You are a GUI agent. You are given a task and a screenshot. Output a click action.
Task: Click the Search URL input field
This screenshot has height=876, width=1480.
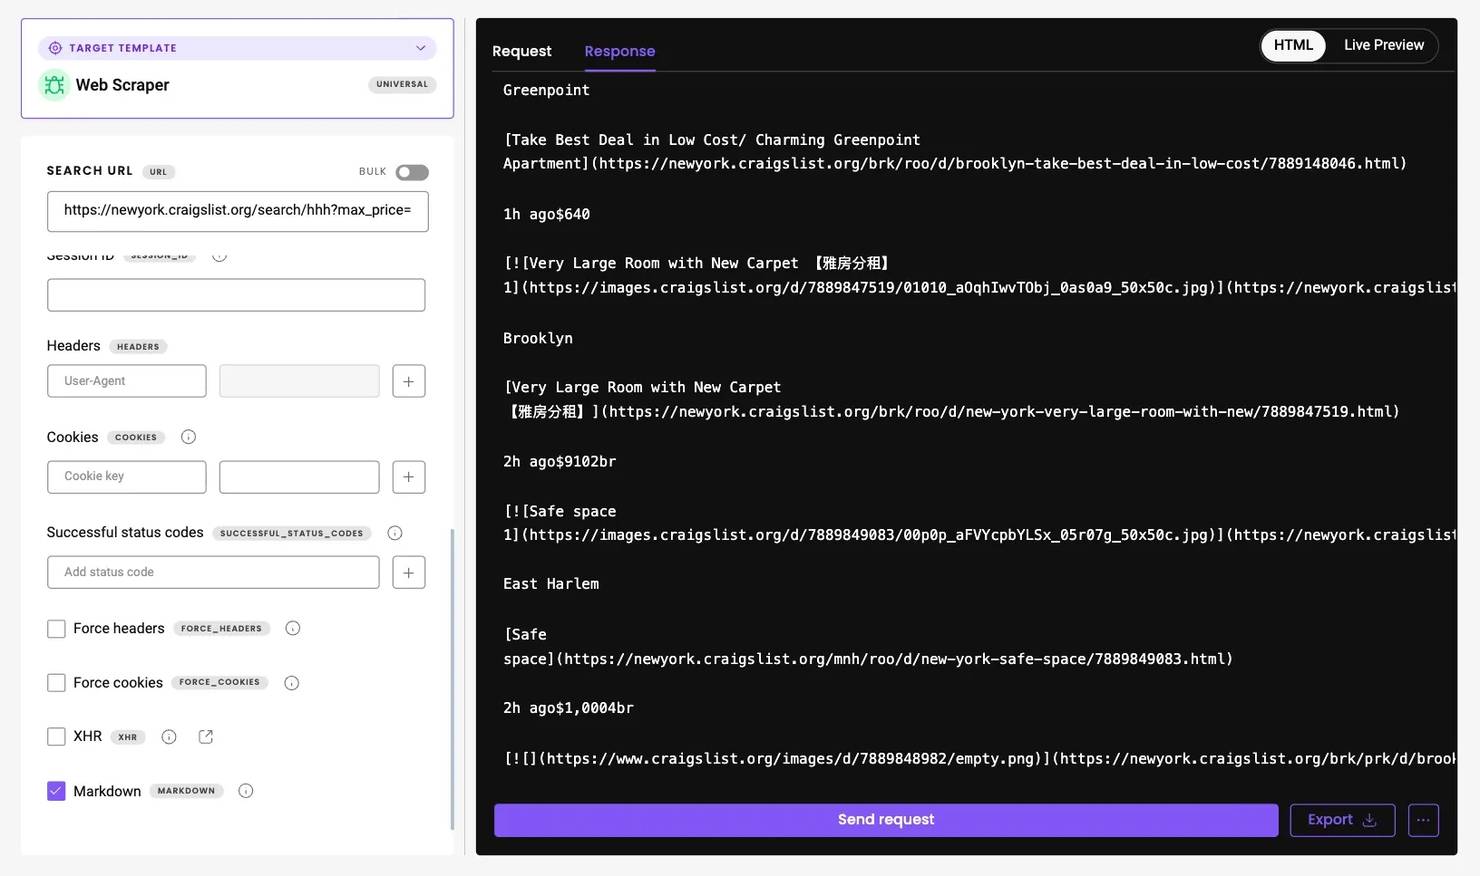click(x=237, y=211)
